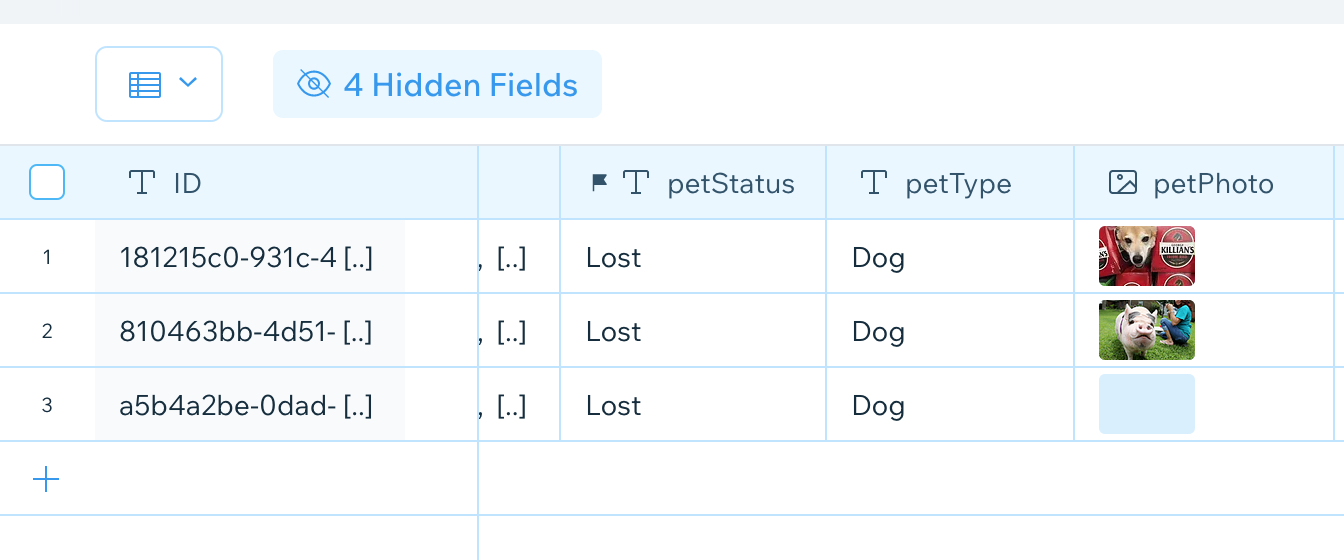The image size is (1344, 560).
Task: Select the petType column header
Action: pyautogui.click(x=950, y=182)
